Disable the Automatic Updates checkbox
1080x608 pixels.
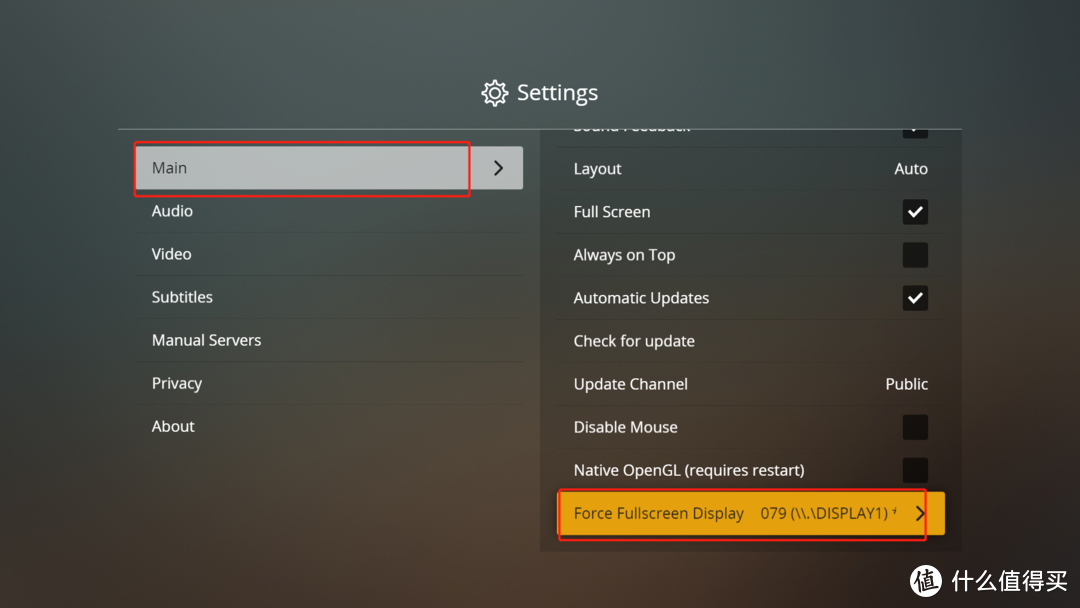point(915,298)
